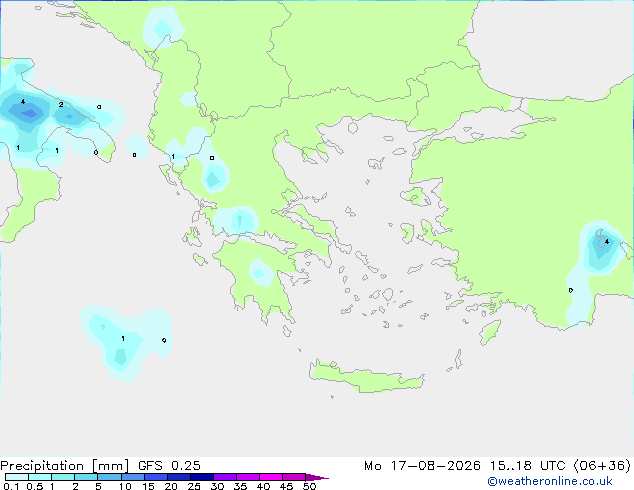Select the 'GFS 0.25' model label
Screen dimensions: 634x490
[169, 466]
